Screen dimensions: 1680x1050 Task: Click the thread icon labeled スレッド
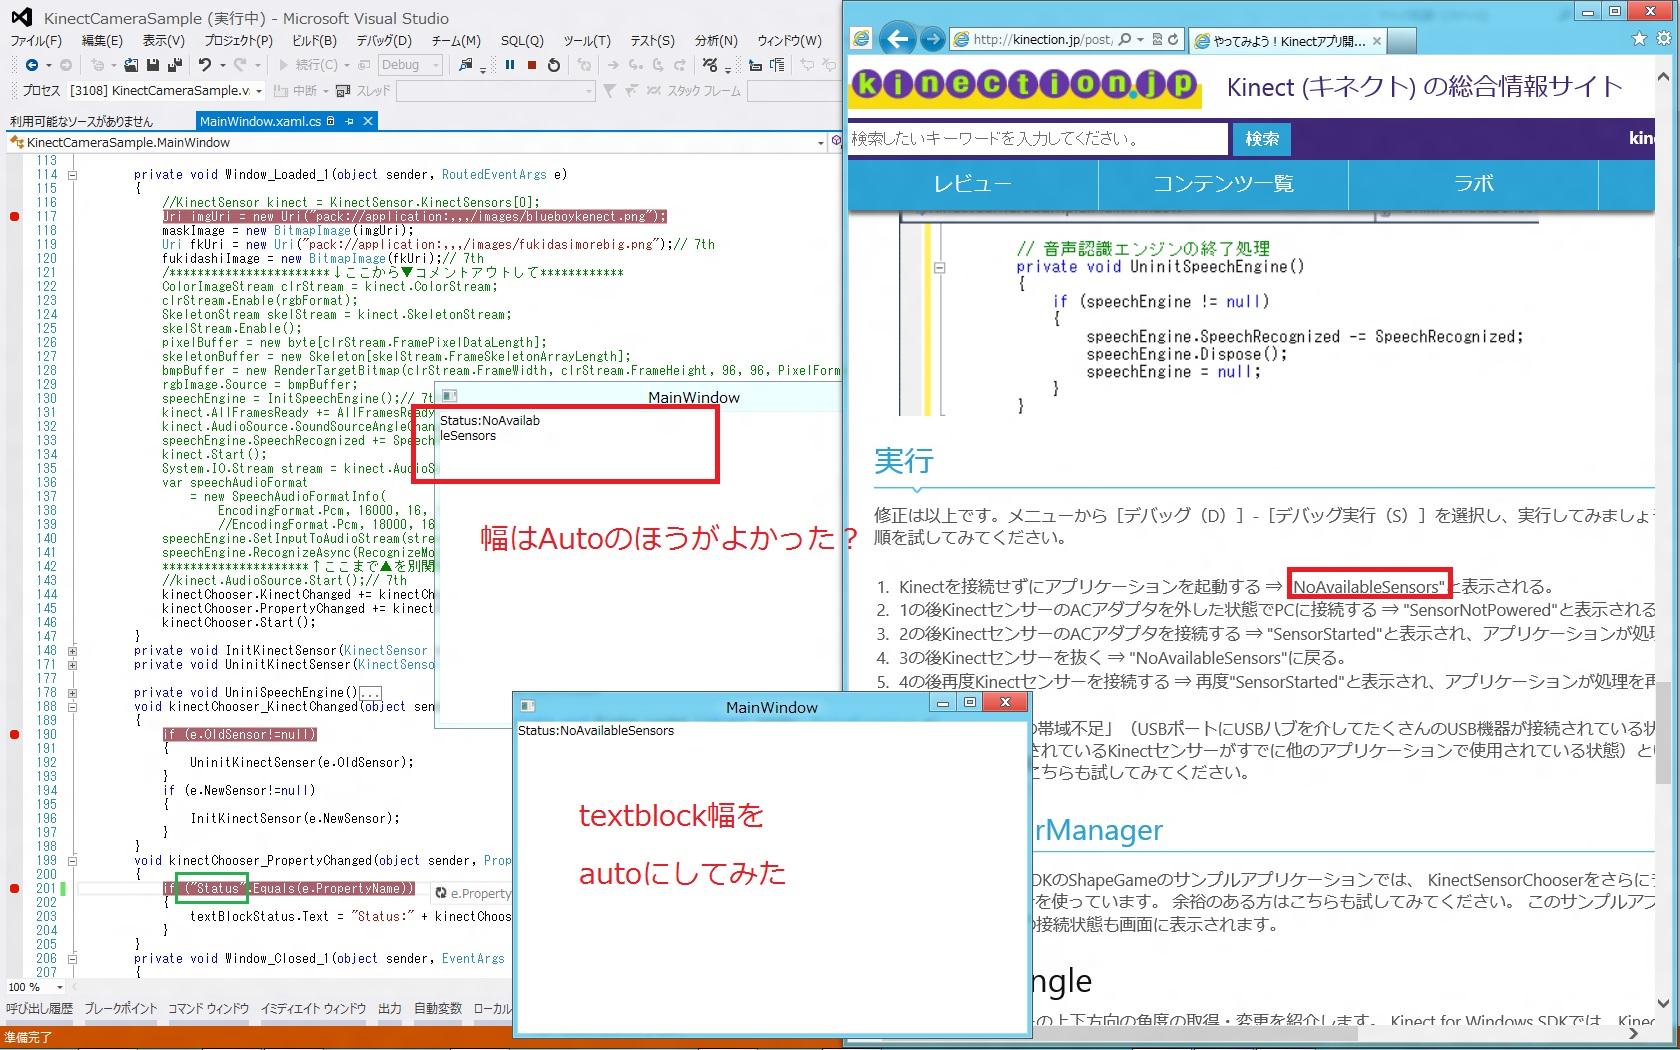[343, 91]
